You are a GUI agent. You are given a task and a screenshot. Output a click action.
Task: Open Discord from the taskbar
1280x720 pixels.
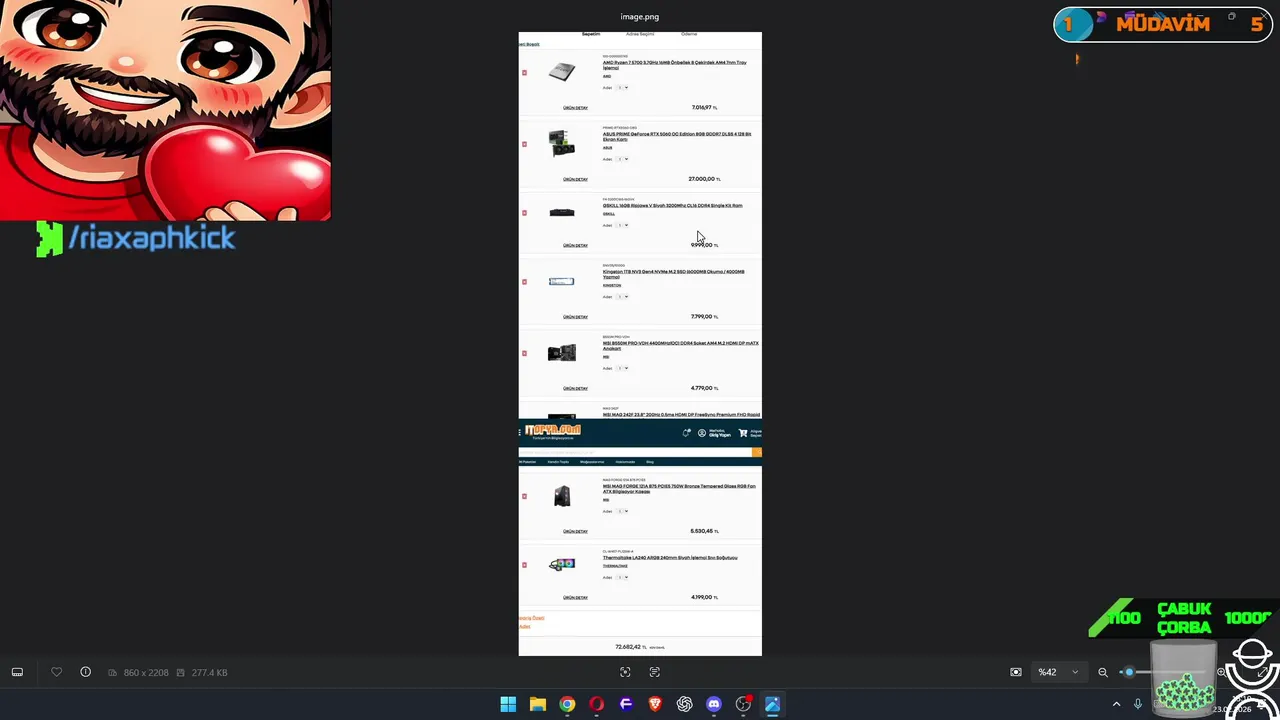coord(714,704)
